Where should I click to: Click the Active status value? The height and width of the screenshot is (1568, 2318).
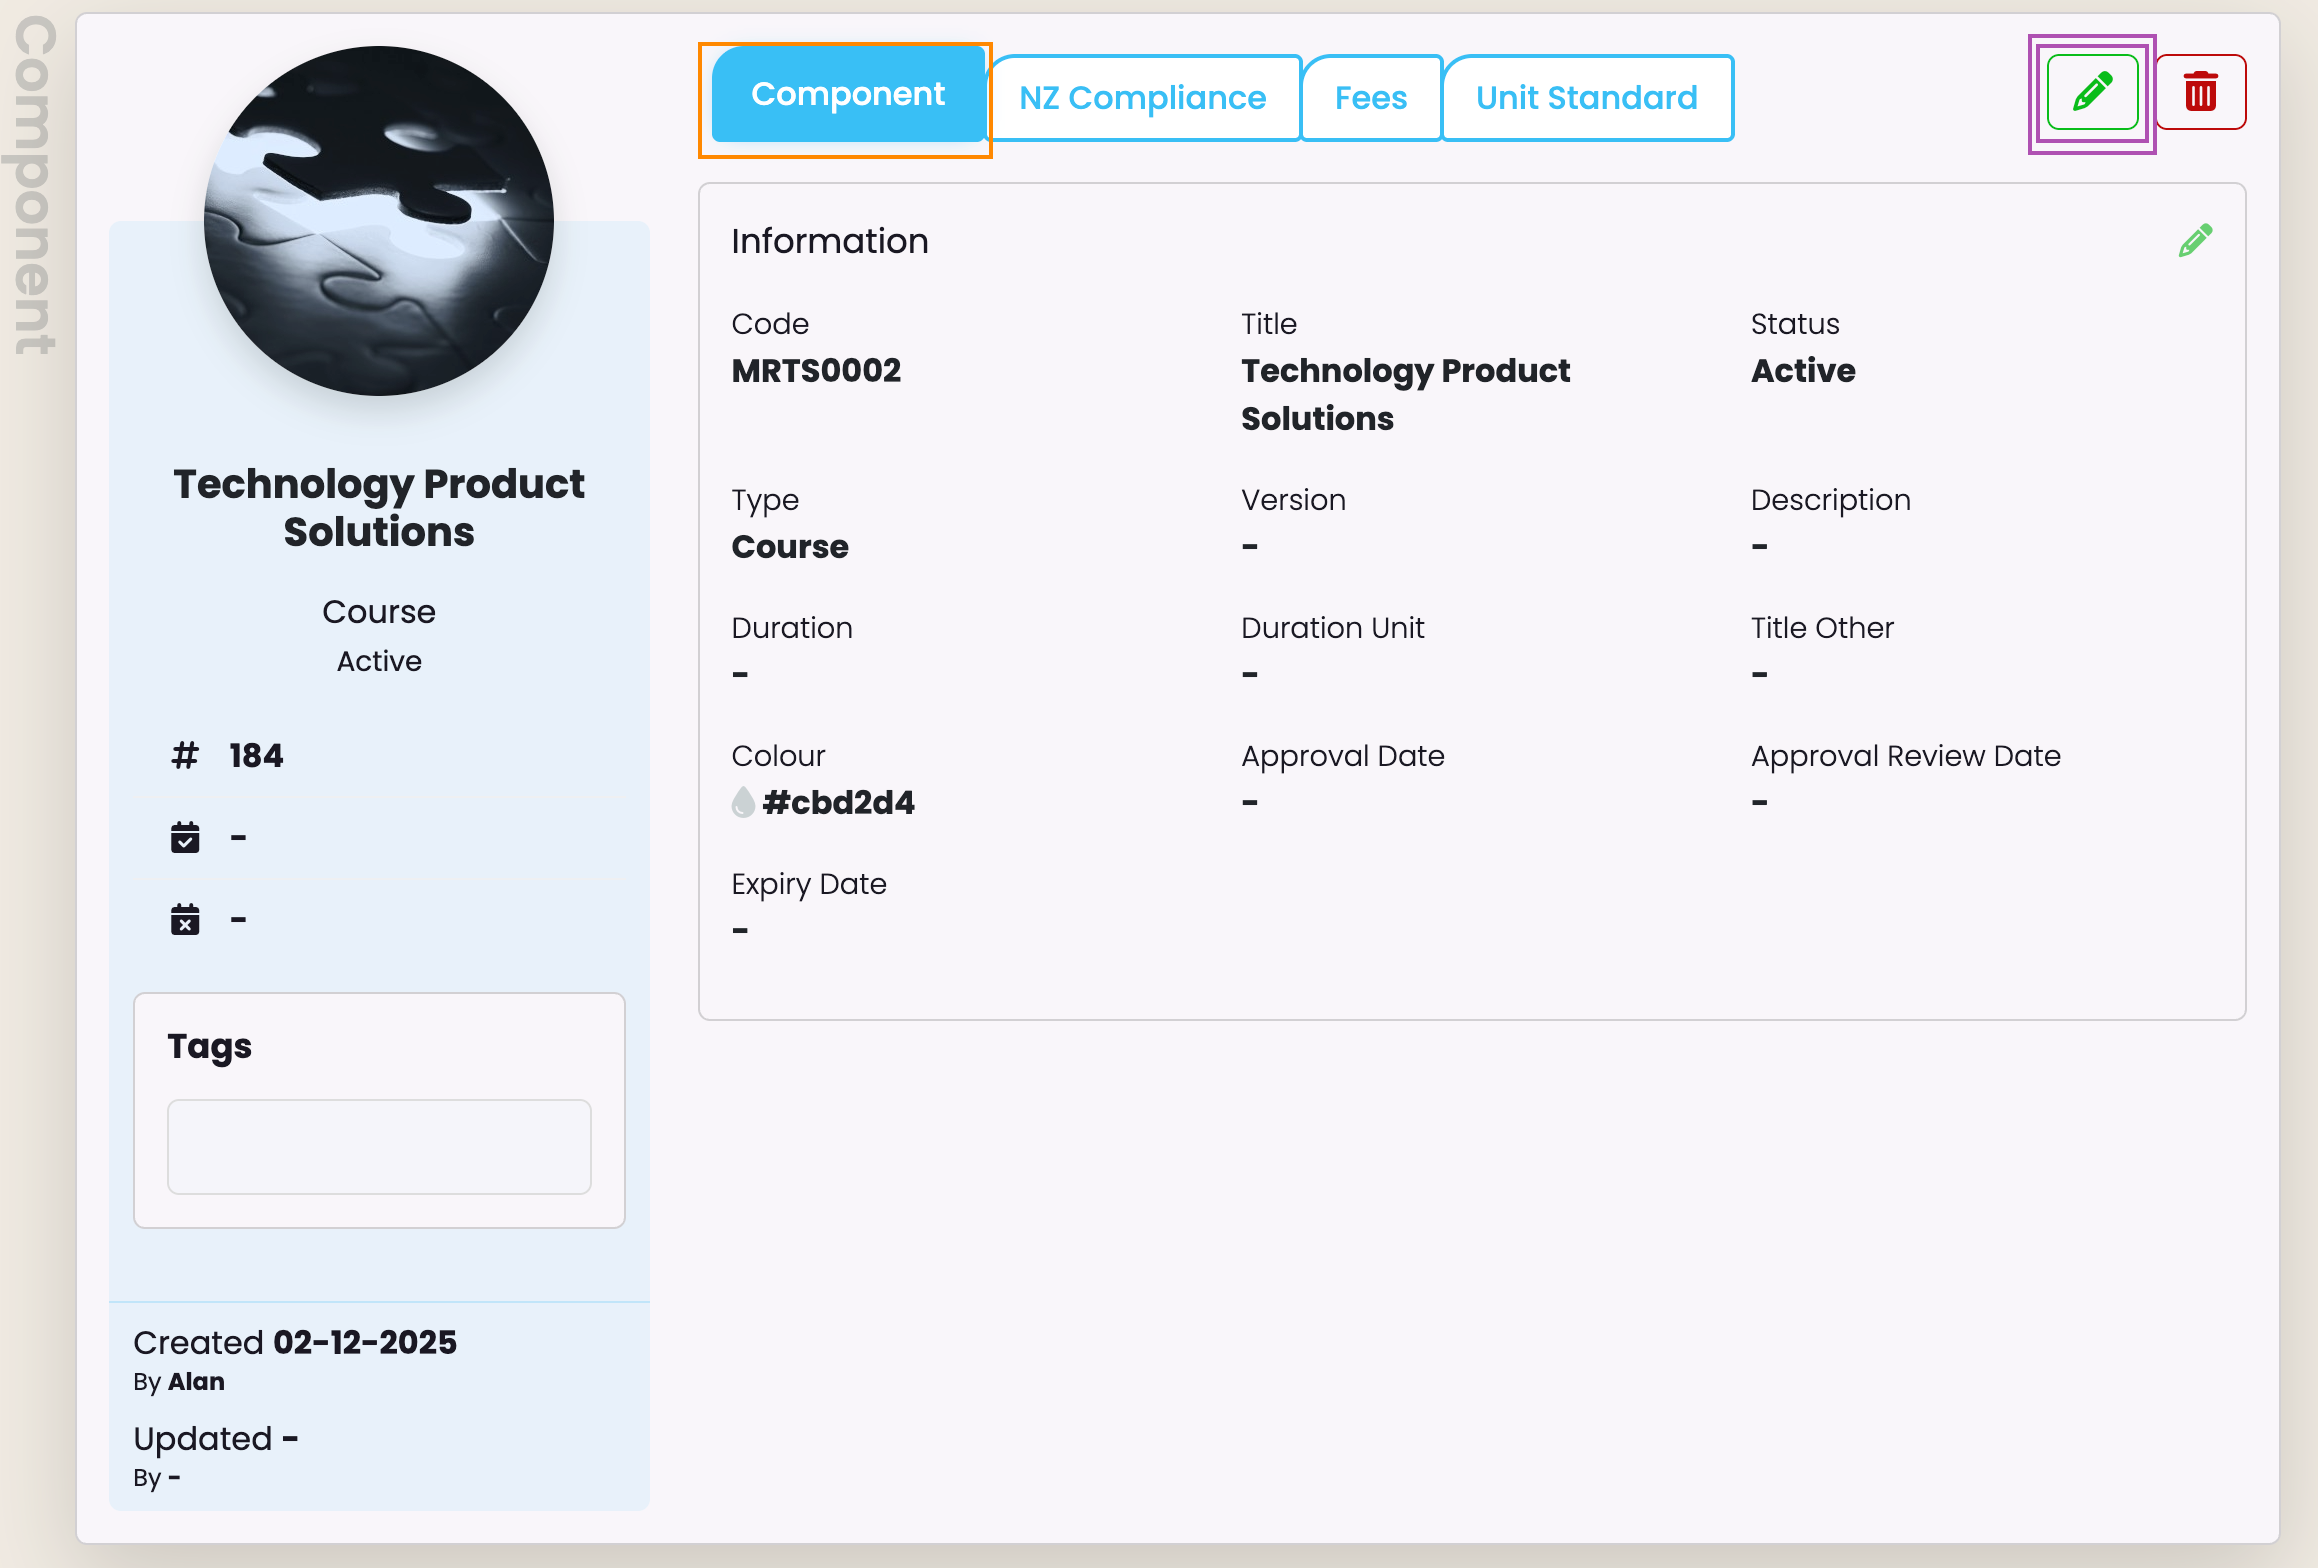[x=1803, y=371]
